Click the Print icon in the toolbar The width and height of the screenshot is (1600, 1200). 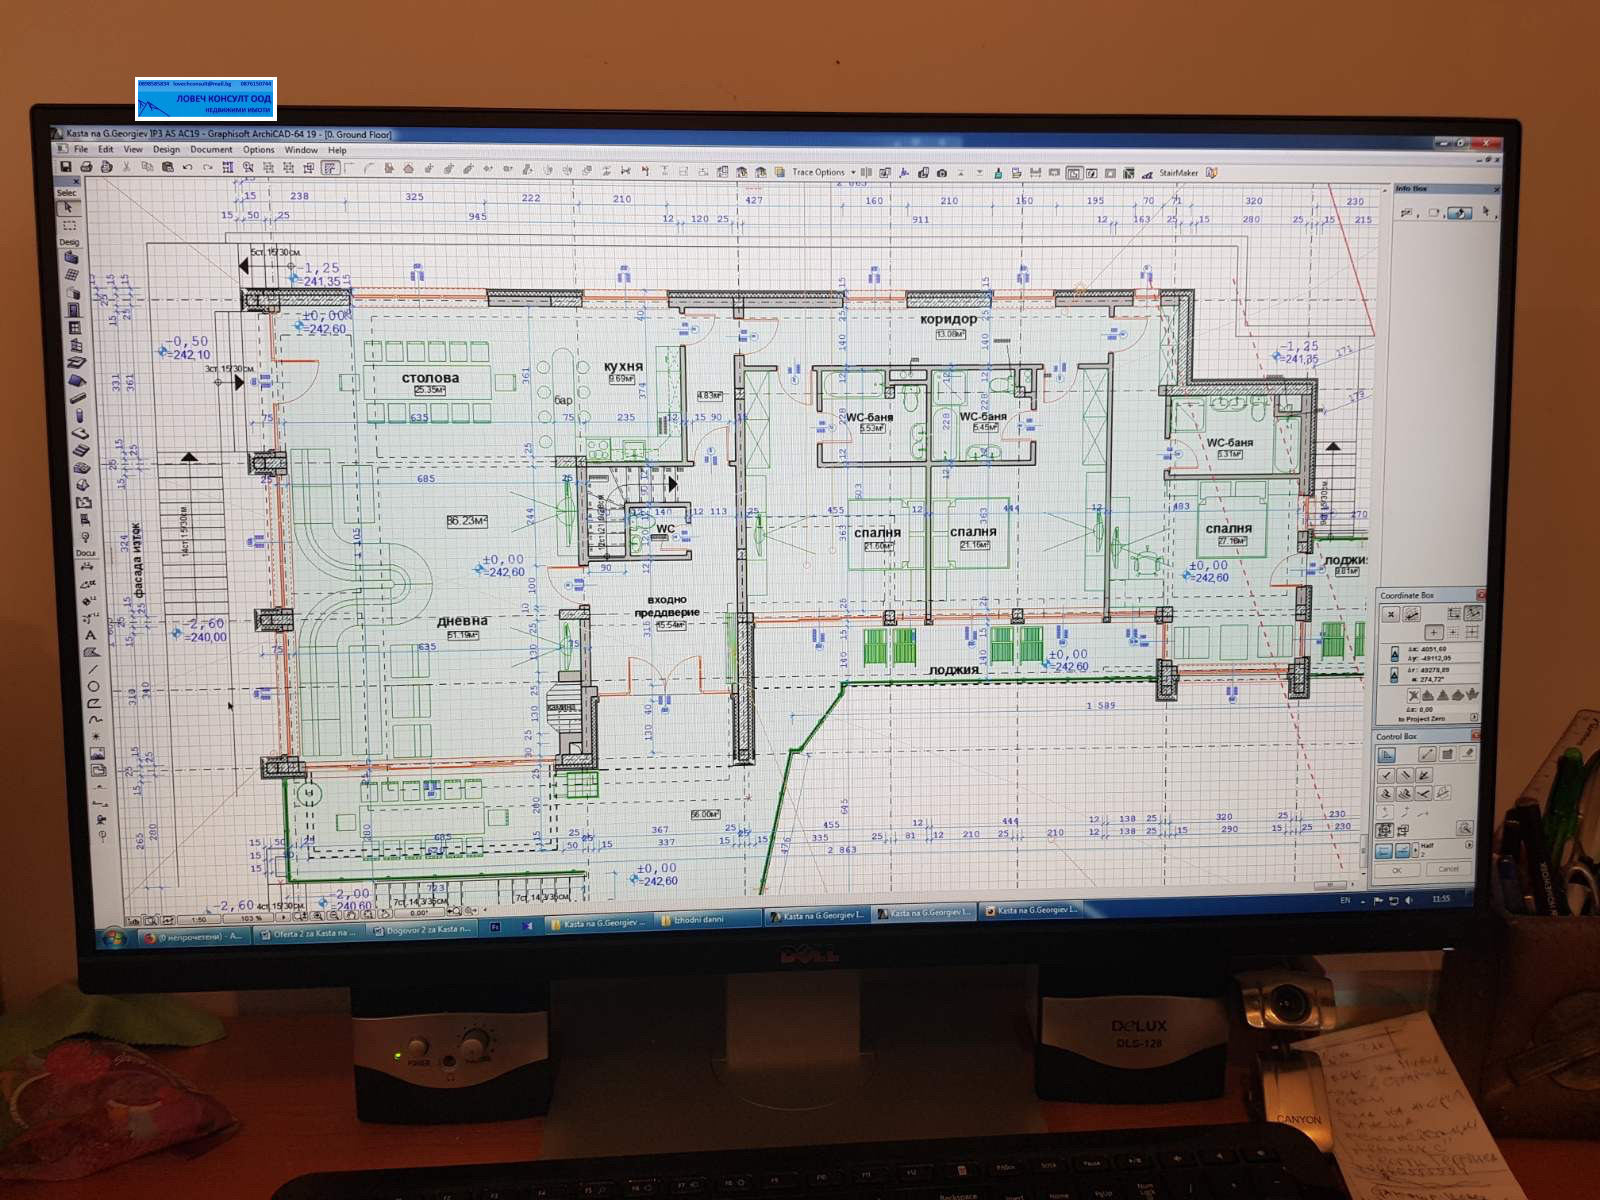(86, 167)
